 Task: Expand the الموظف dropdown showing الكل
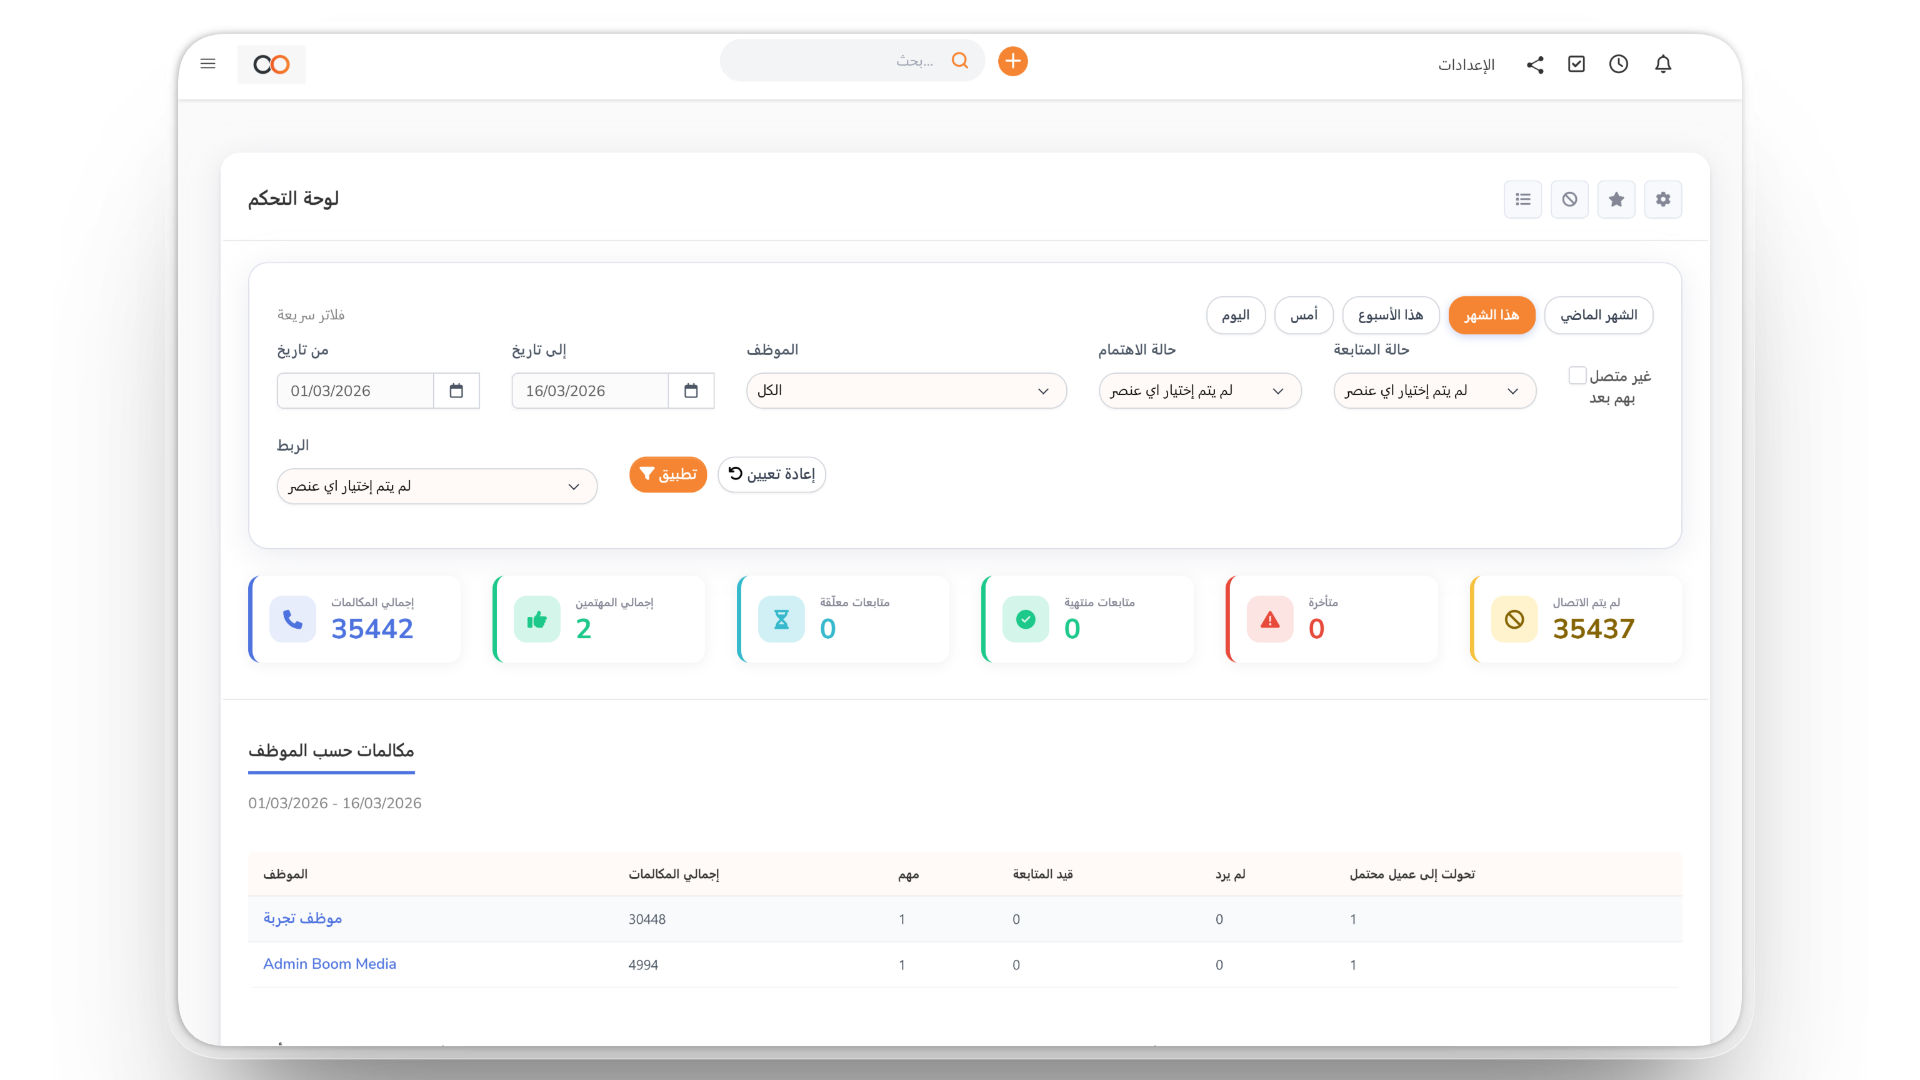coord(906,391)
